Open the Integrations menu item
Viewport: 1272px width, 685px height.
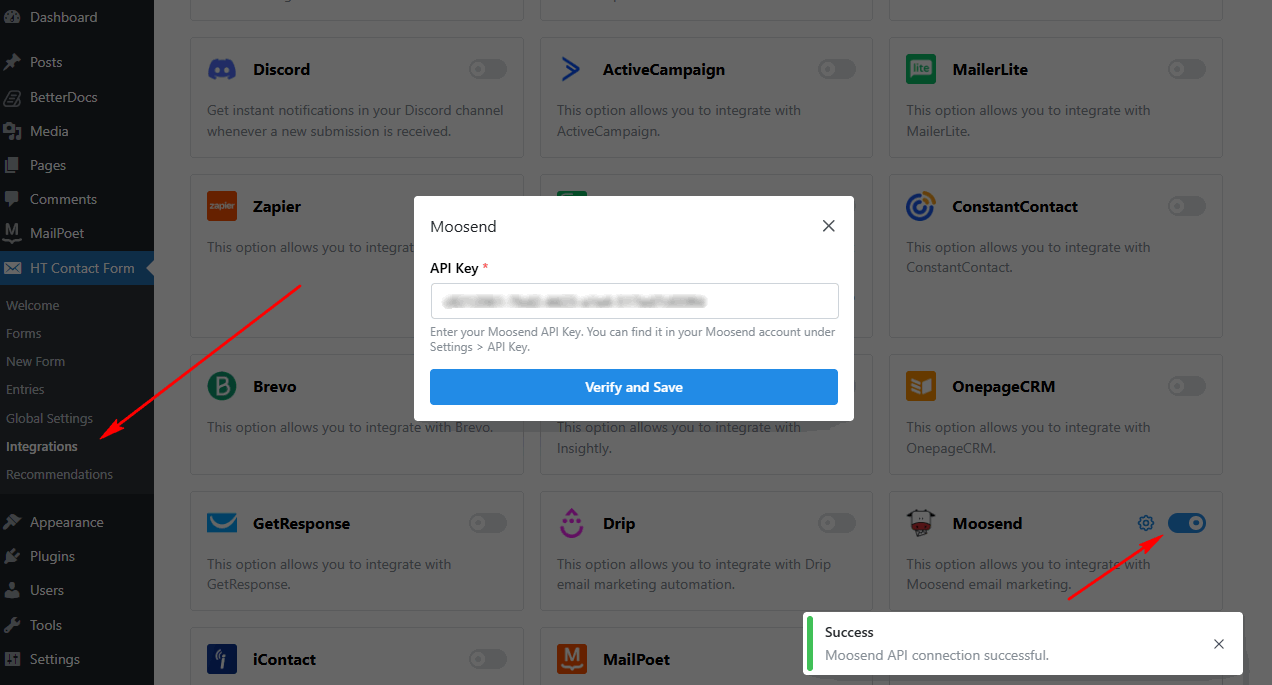(41, 446)
